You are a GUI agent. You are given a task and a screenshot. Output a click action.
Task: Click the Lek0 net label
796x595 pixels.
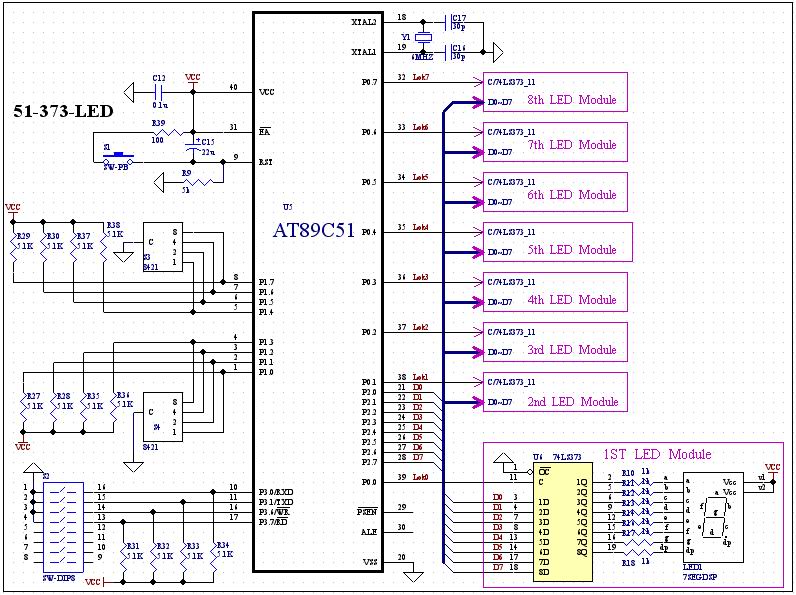point(421,477)
